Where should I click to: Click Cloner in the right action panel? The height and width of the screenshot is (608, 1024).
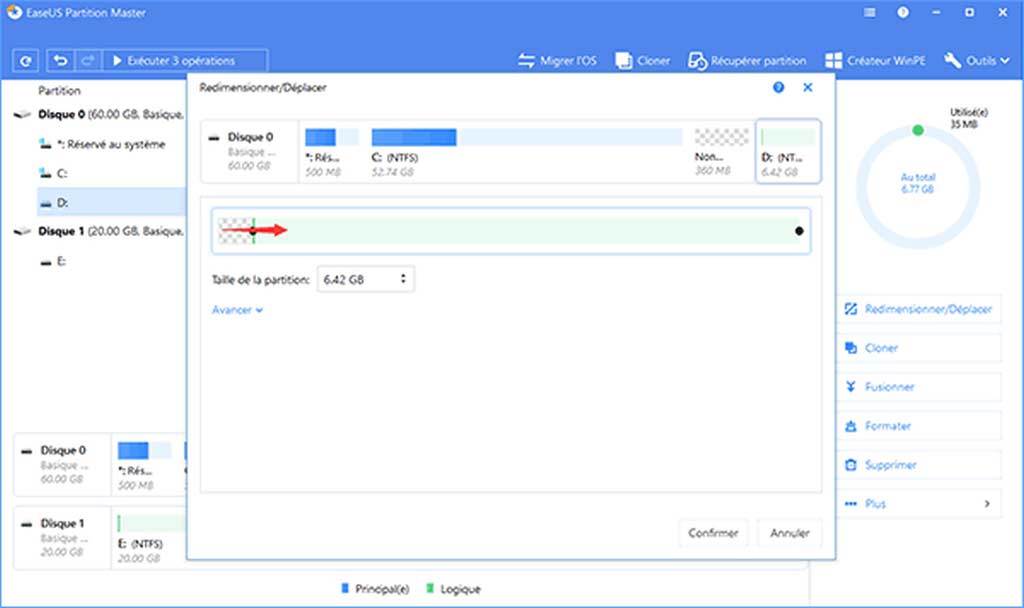pyautogui.click(x=918, y=348)
